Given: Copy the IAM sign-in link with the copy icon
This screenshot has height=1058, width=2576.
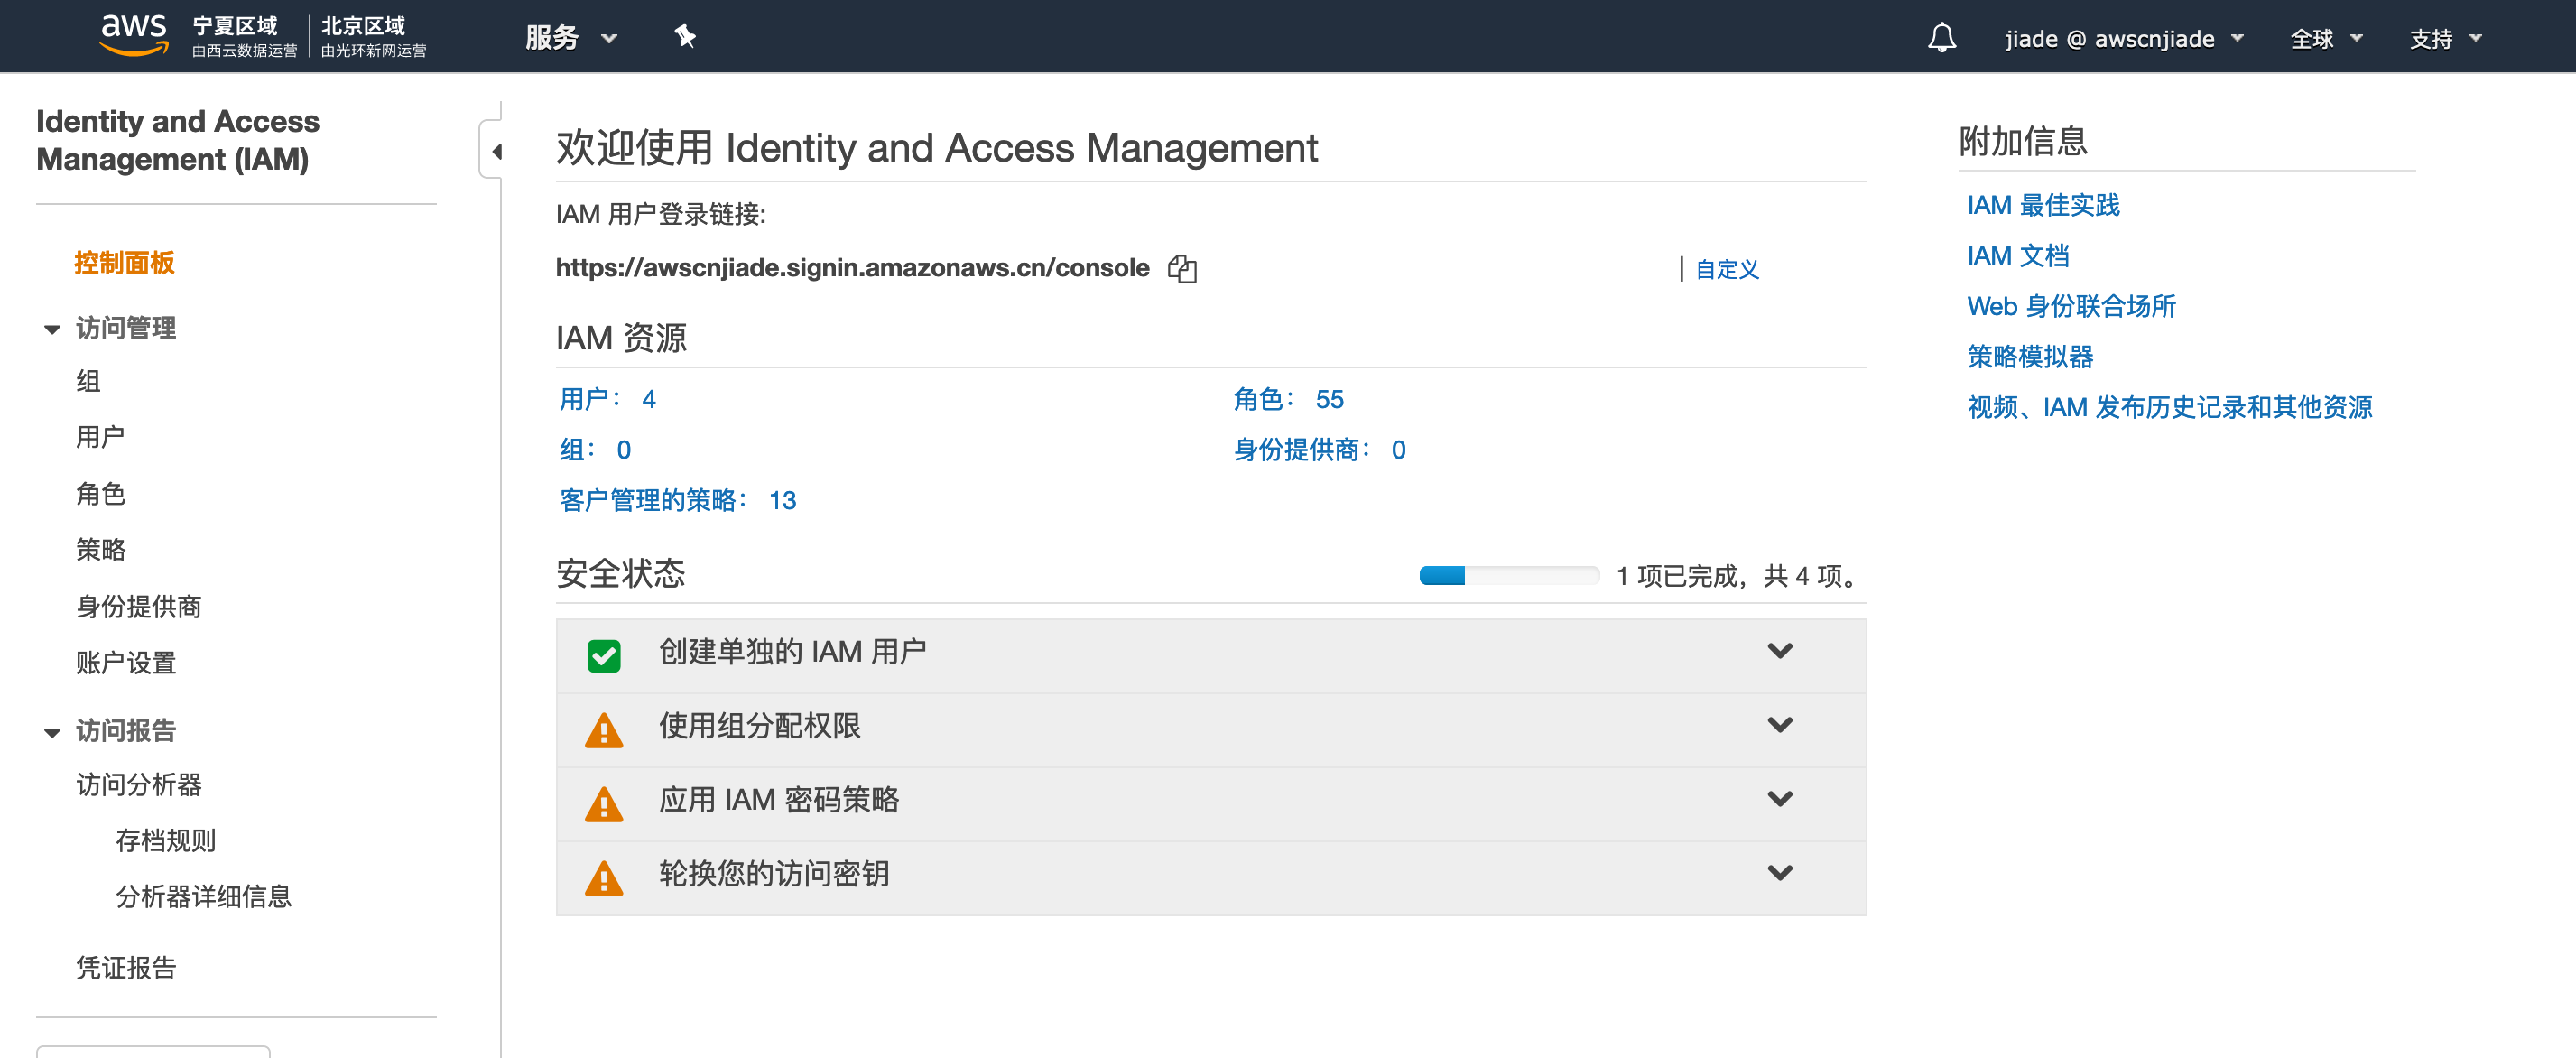Looking at the screenshot, I should pyautogui.click(x=1182, y=268).
